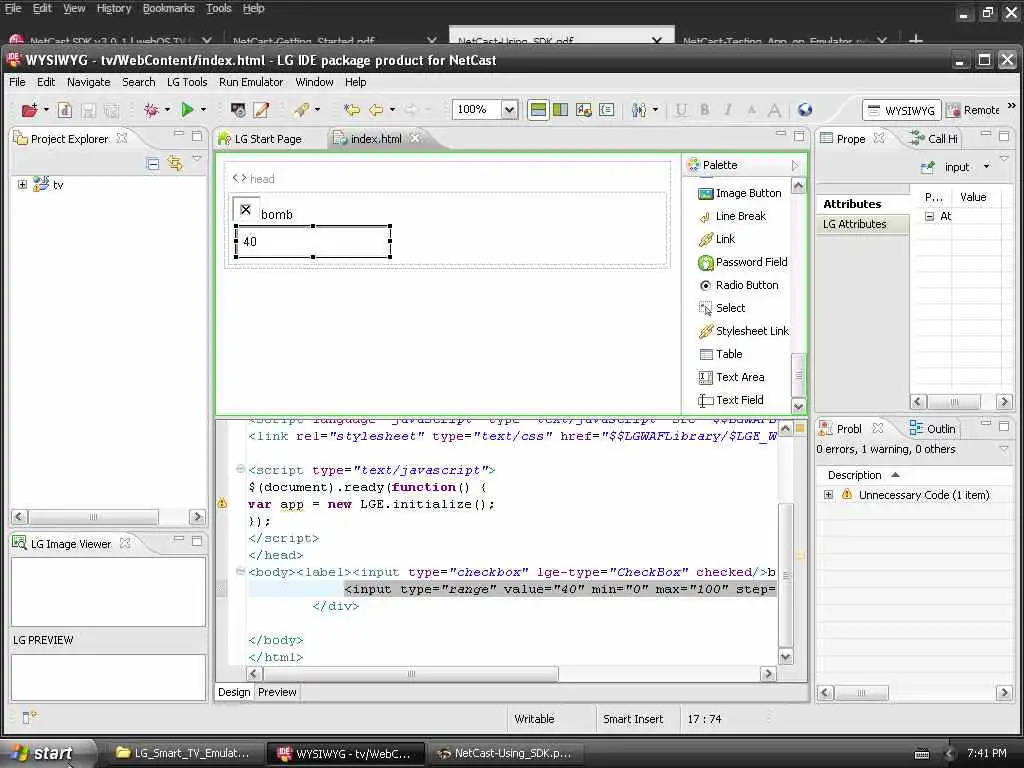The height and width of the screenshot is (768, 1024).
Task: Select design-only view icon
Action: tap(584, 110)
